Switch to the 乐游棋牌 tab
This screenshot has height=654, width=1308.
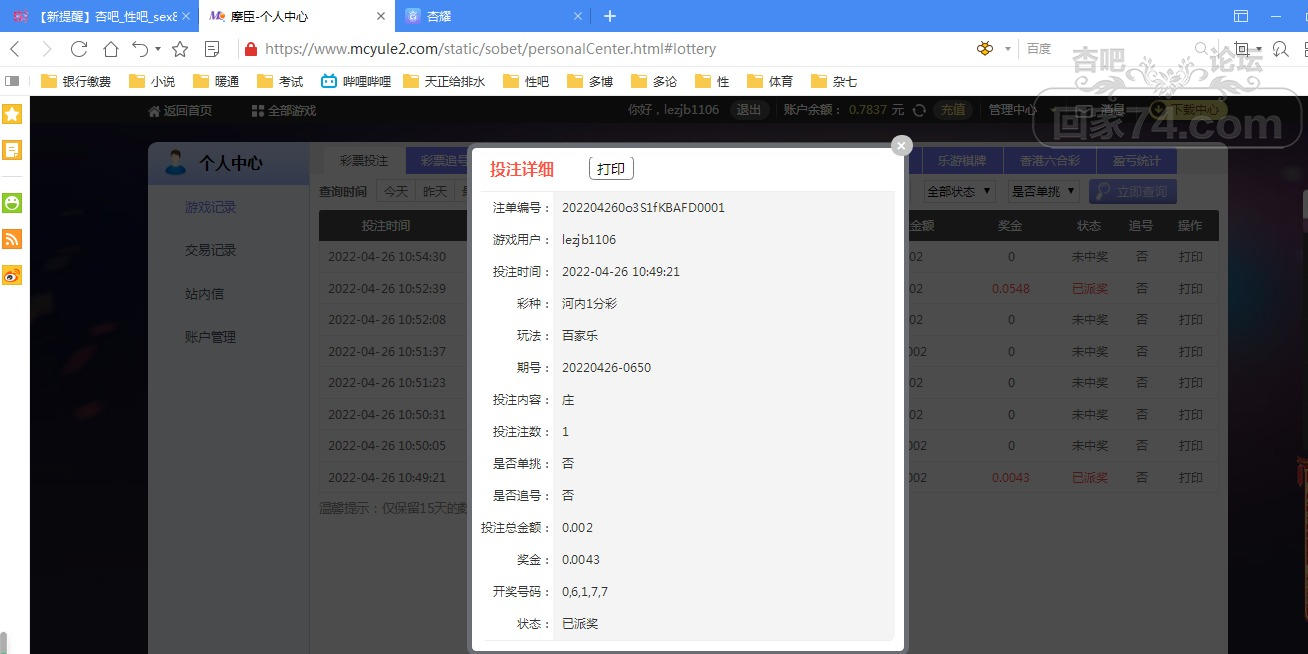tap(962, 160)
